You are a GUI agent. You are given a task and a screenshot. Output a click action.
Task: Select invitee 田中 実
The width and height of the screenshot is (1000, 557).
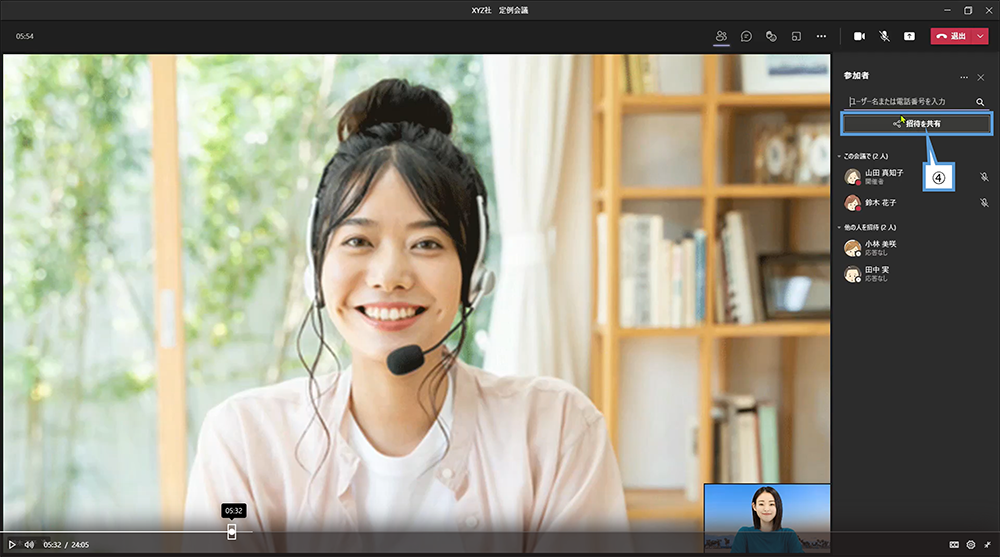click(916, 274)
